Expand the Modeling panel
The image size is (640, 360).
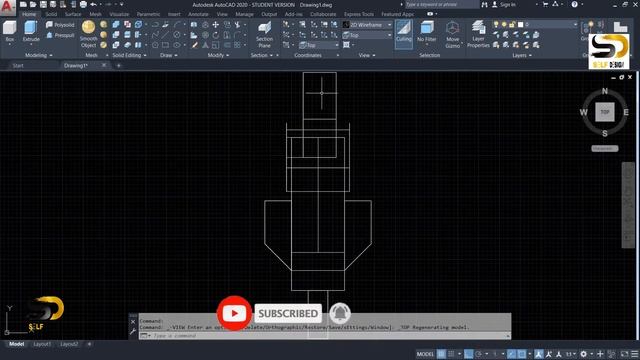click(x=39, y=55)
